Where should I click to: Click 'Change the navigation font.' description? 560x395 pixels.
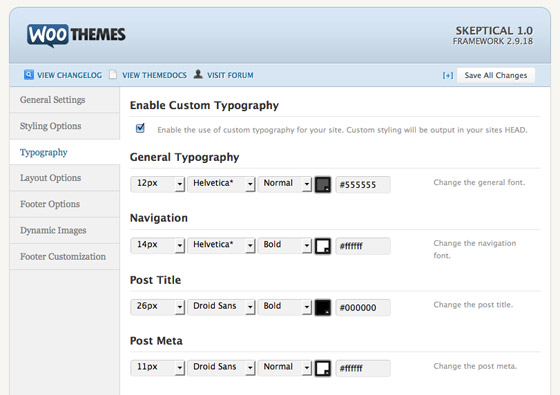pyautogui.click(x=475, y=249)
